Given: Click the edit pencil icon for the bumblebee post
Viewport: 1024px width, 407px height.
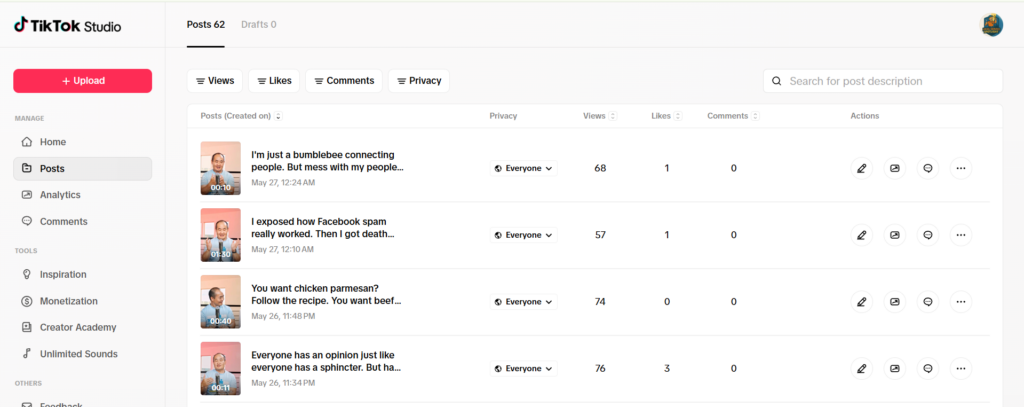Looking at the screenshot, I should 861,168.
